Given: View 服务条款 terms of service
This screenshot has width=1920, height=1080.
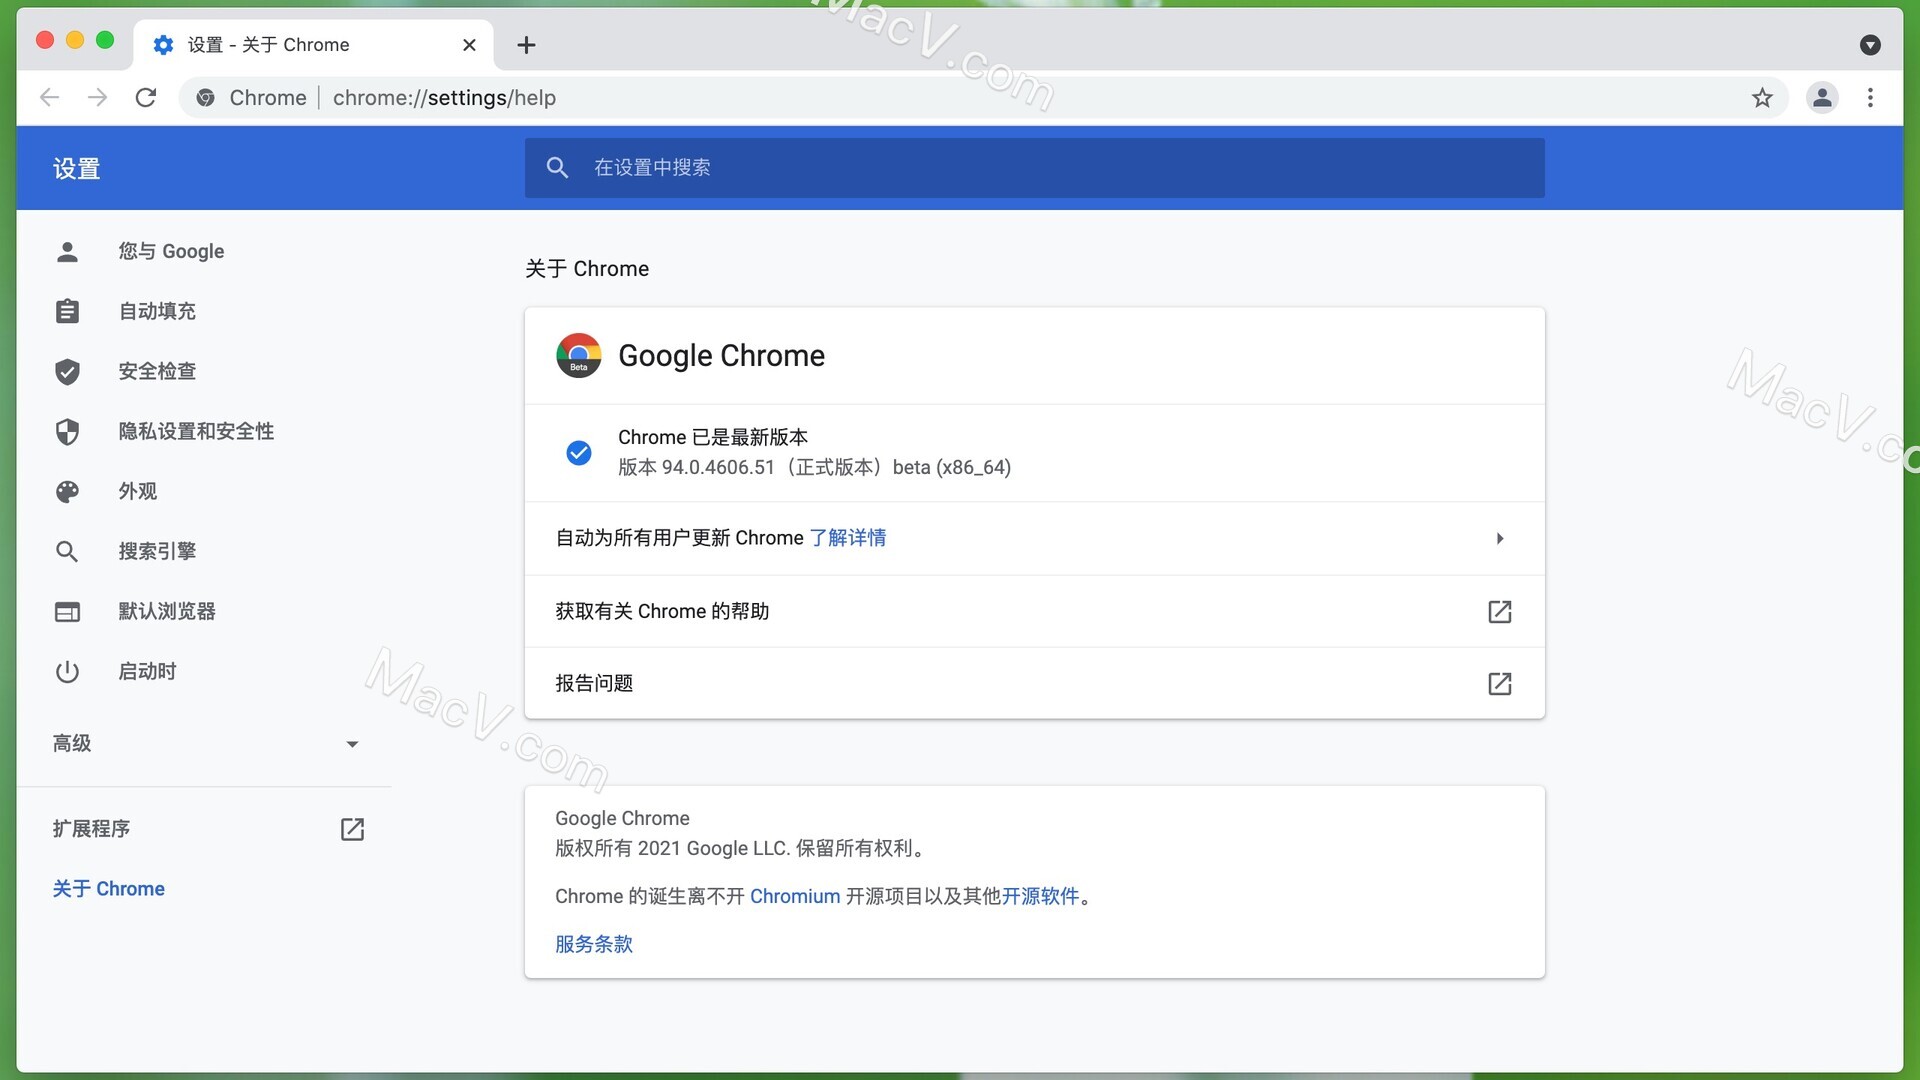Looking at the screenshot, I should click(593, 944).
